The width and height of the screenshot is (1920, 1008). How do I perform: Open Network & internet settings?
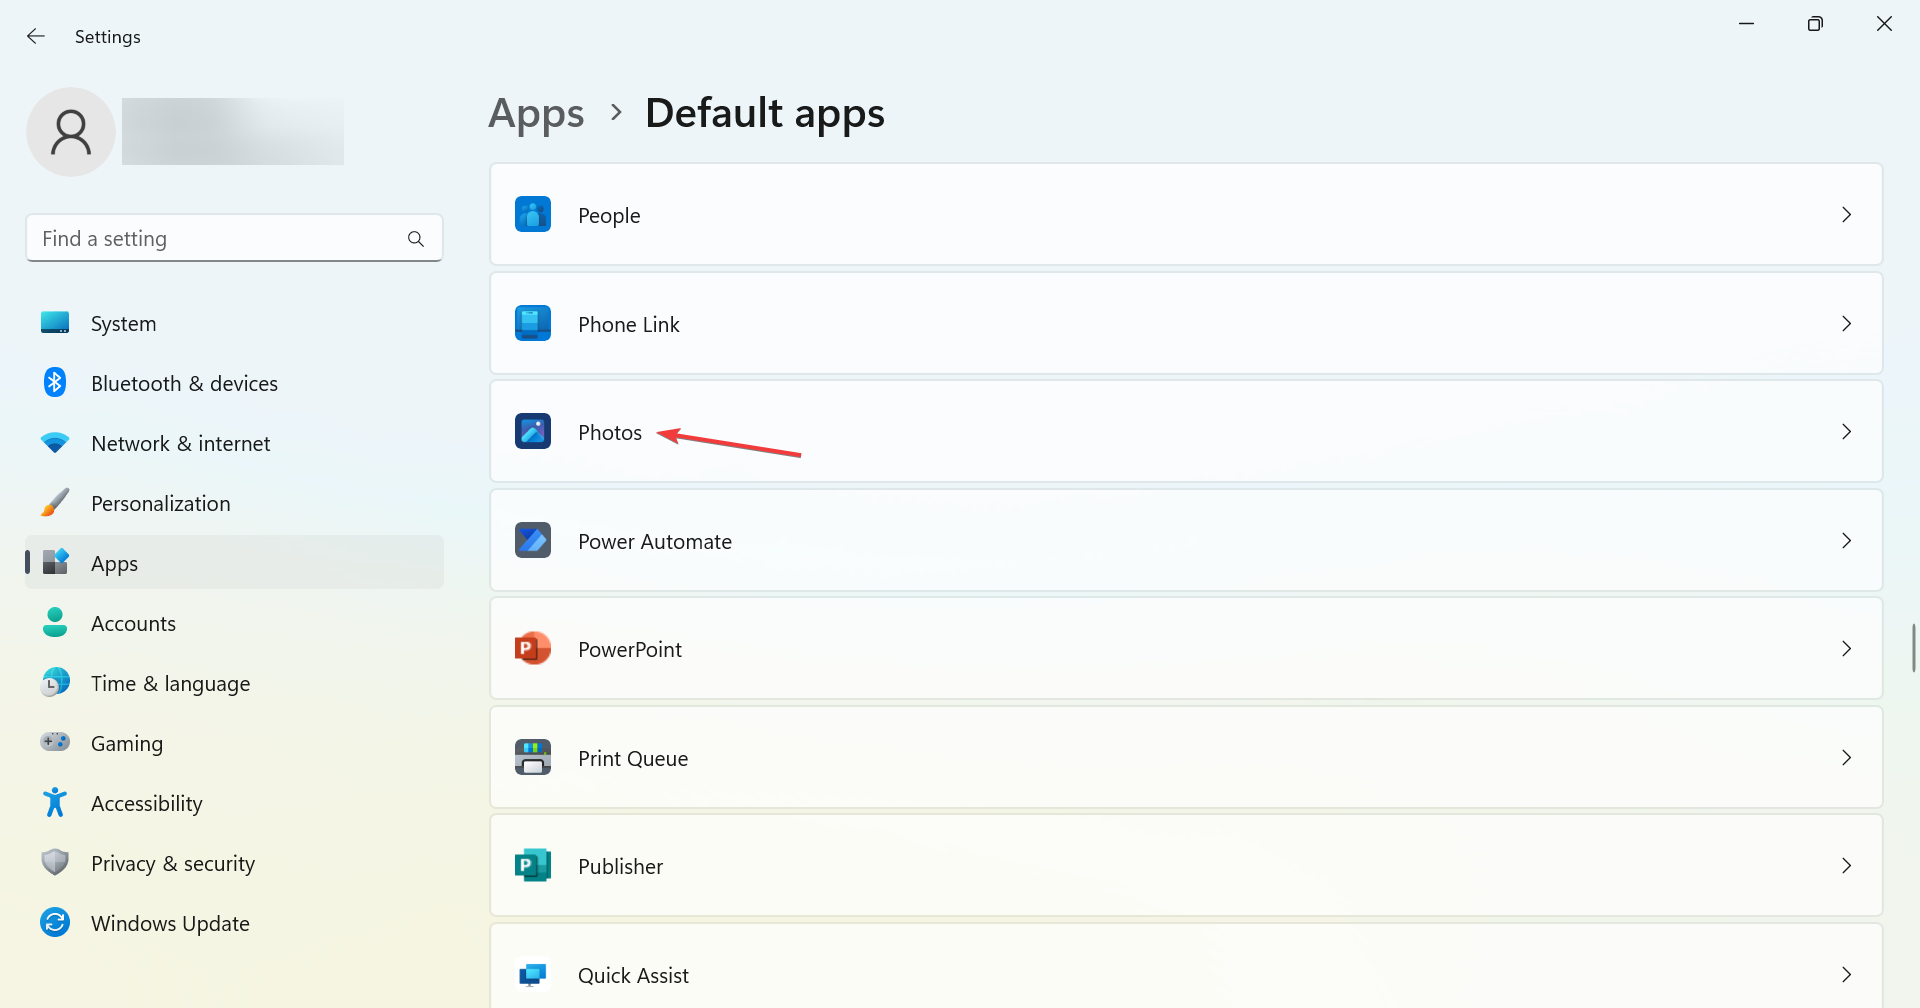[x=234, y=443]
